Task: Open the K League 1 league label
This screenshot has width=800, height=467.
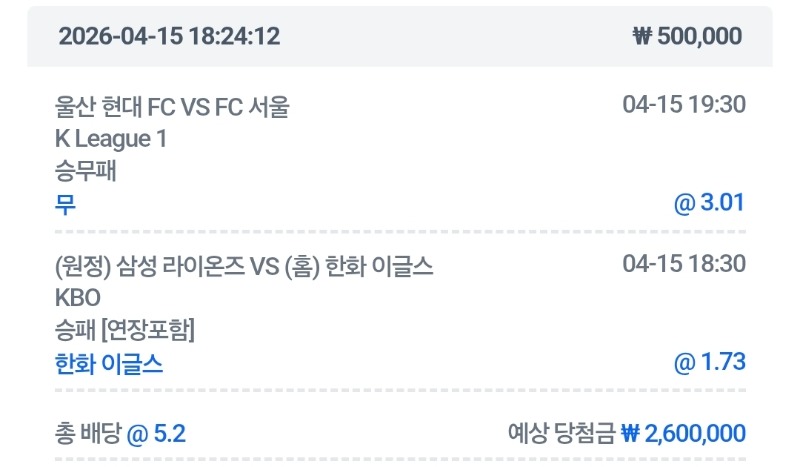Action: [110, 139]
